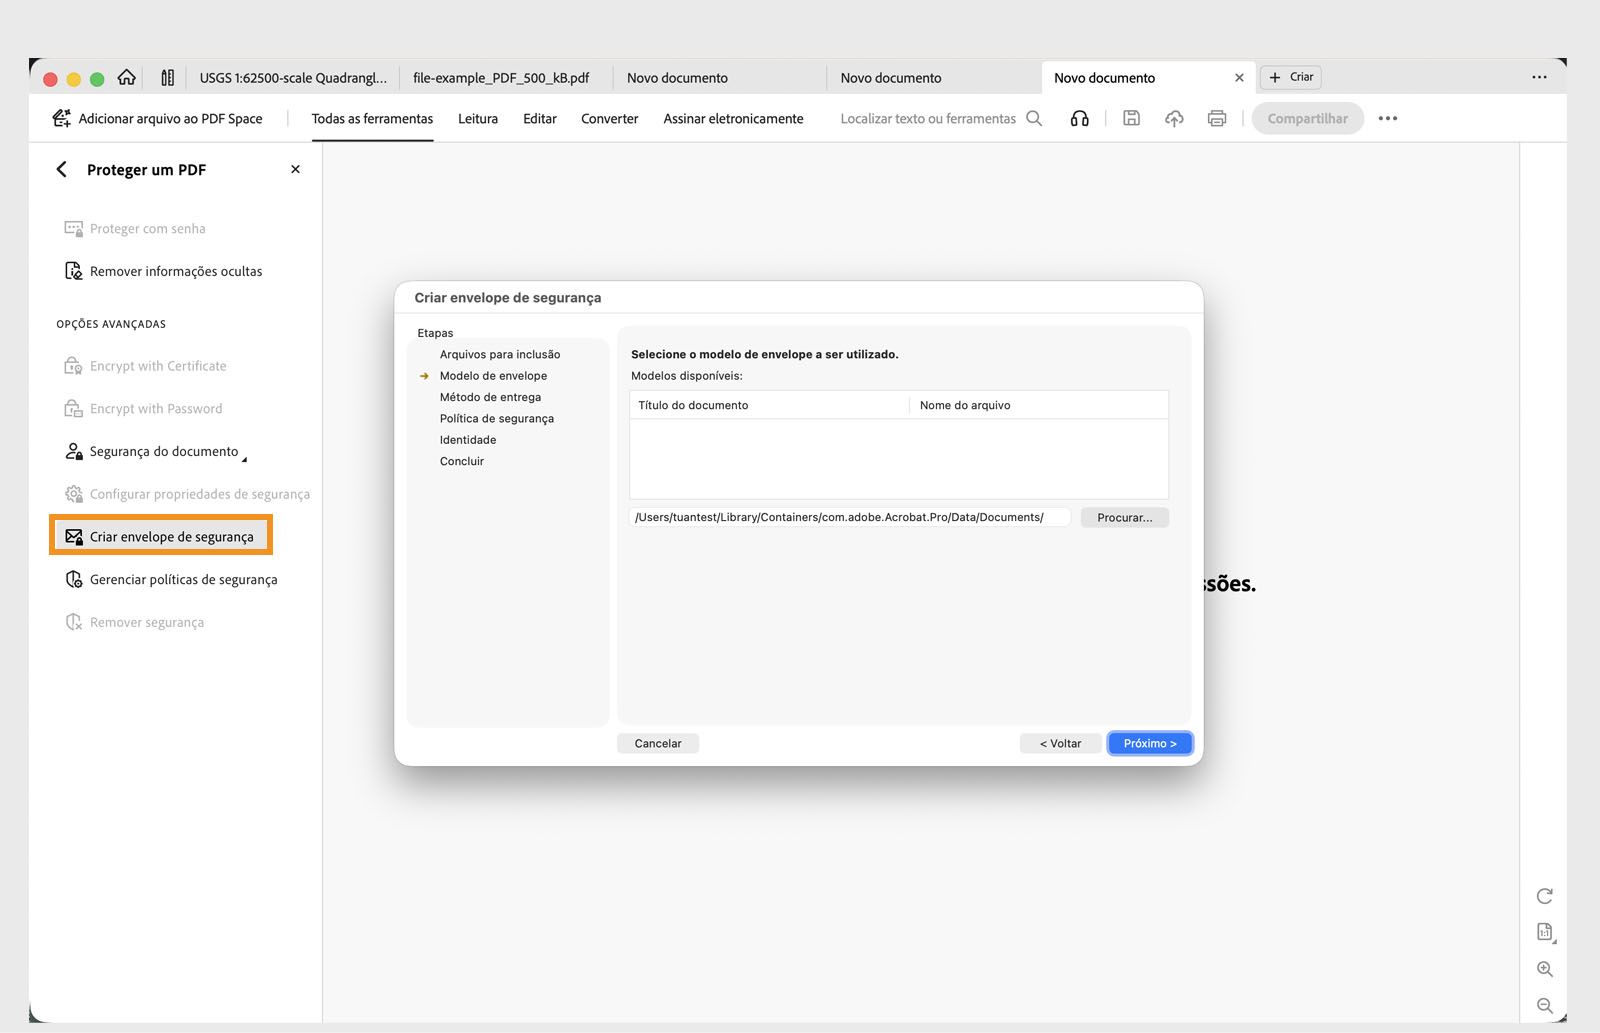
Task: Click the Adicionar arquivo ao PDF Space icon
Action: tap(61, 118)
